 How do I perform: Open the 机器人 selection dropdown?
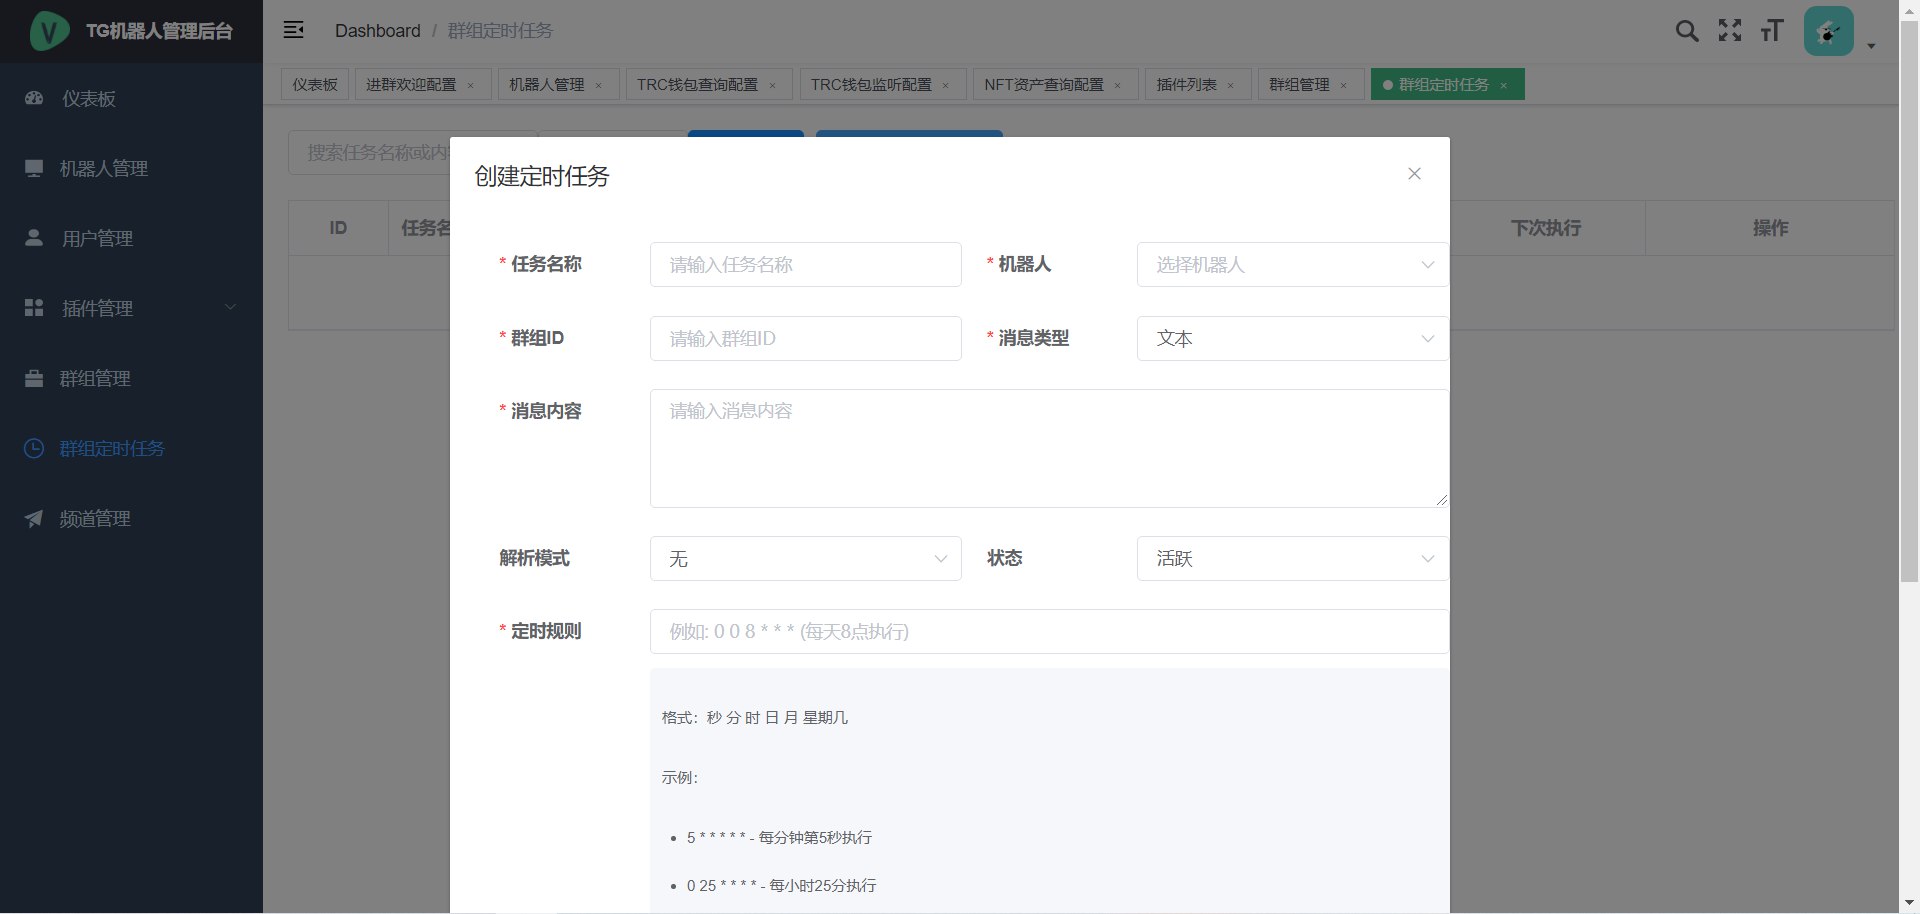coord(1292,265)
